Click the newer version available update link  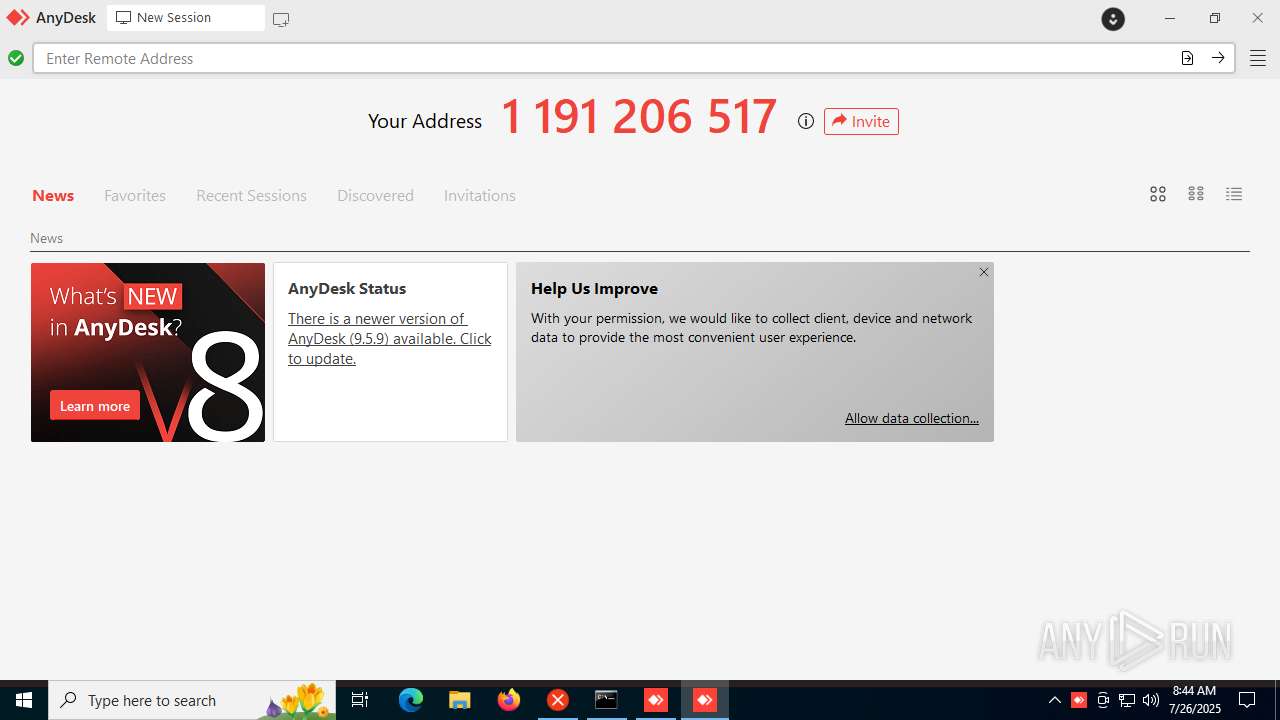click(x=390, y=338)
